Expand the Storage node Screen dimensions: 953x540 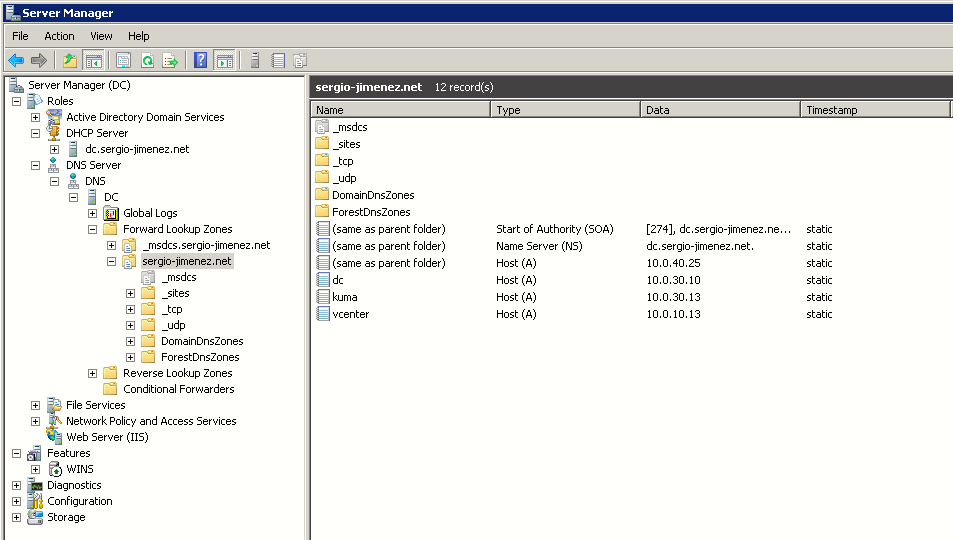[x=16, y=518]
